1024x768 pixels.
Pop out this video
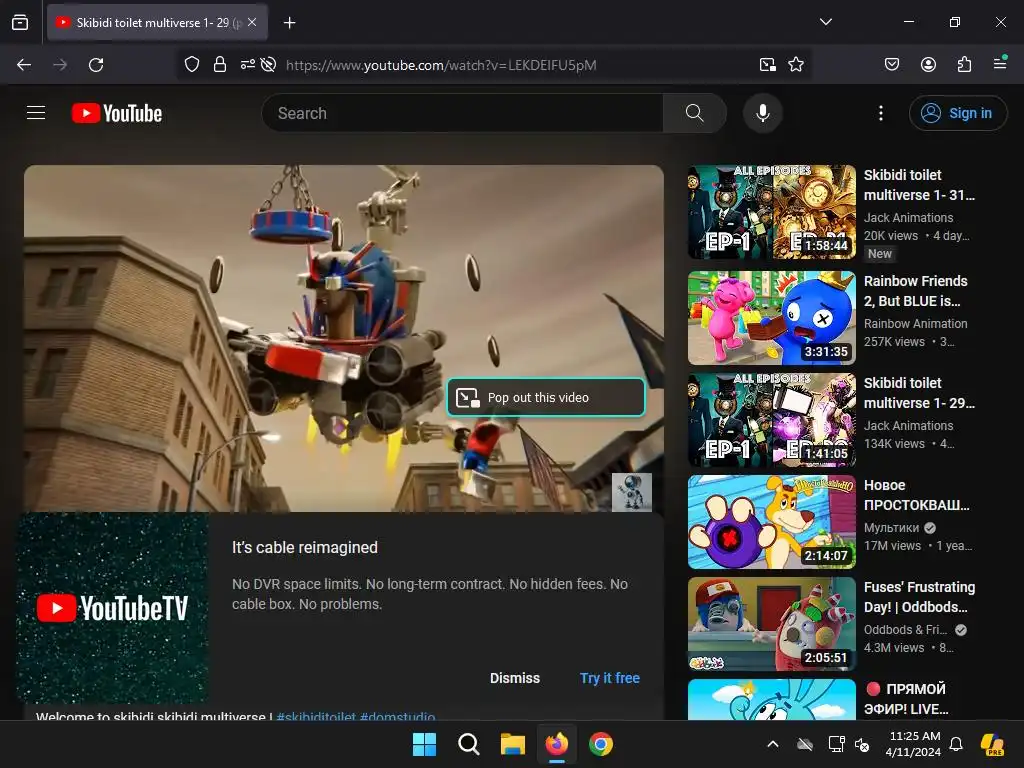[546, 397]
